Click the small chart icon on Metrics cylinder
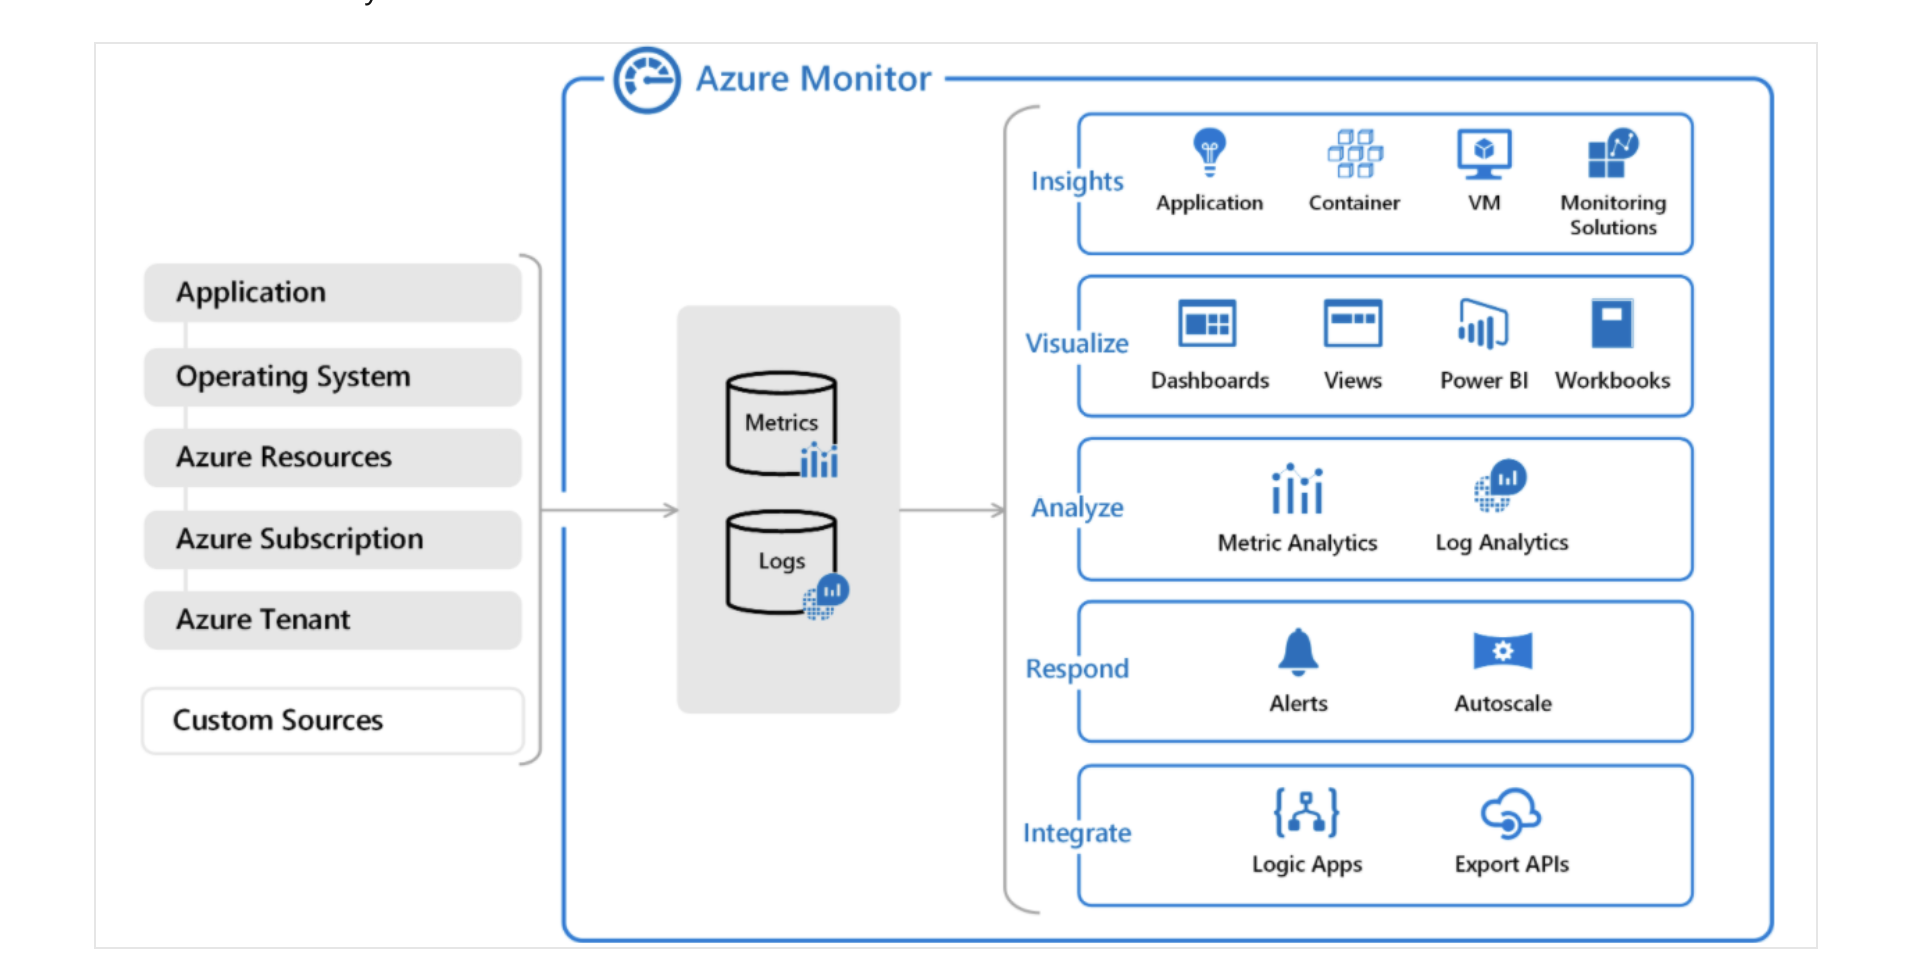 click(819, 460)
